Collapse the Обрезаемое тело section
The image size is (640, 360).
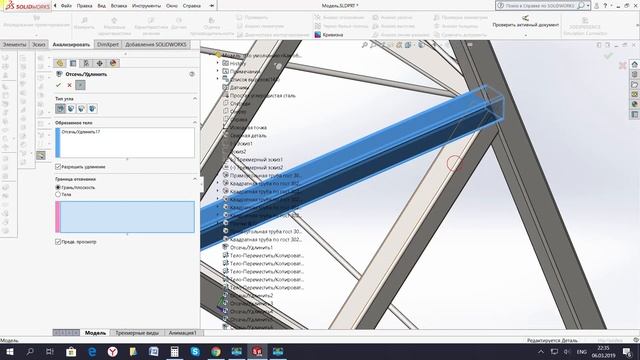[195, 122]
